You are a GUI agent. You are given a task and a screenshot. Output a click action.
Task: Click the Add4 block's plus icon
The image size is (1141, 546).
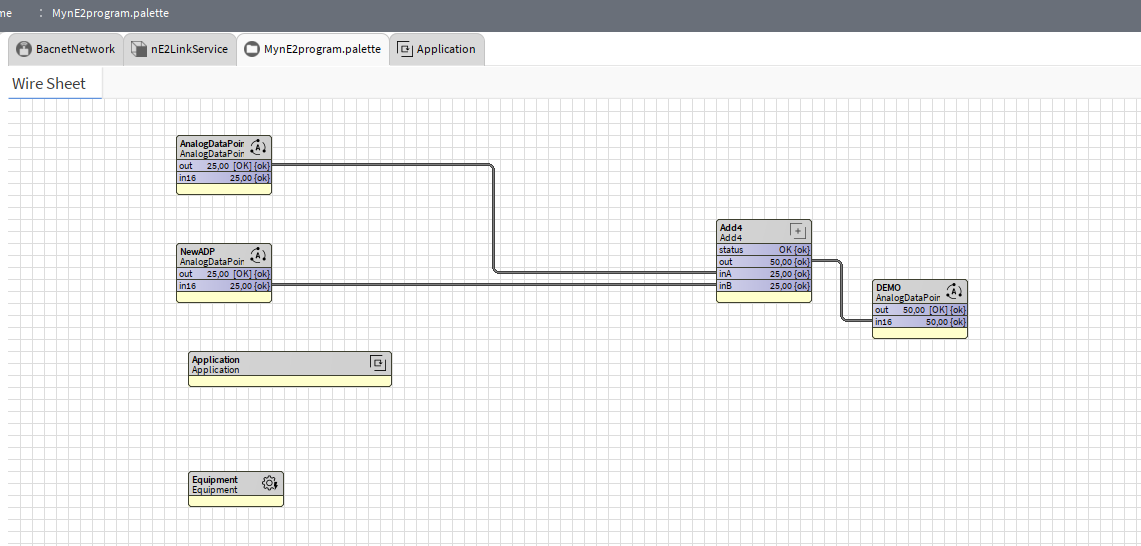797,231
